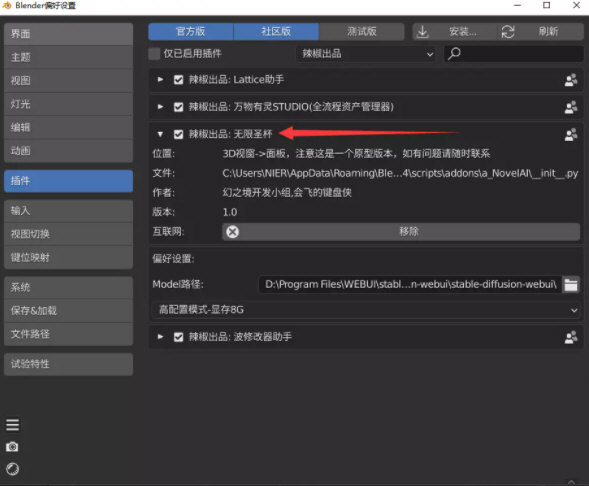
Task: Click the 偏好设置: label
Action: [173, 259]
